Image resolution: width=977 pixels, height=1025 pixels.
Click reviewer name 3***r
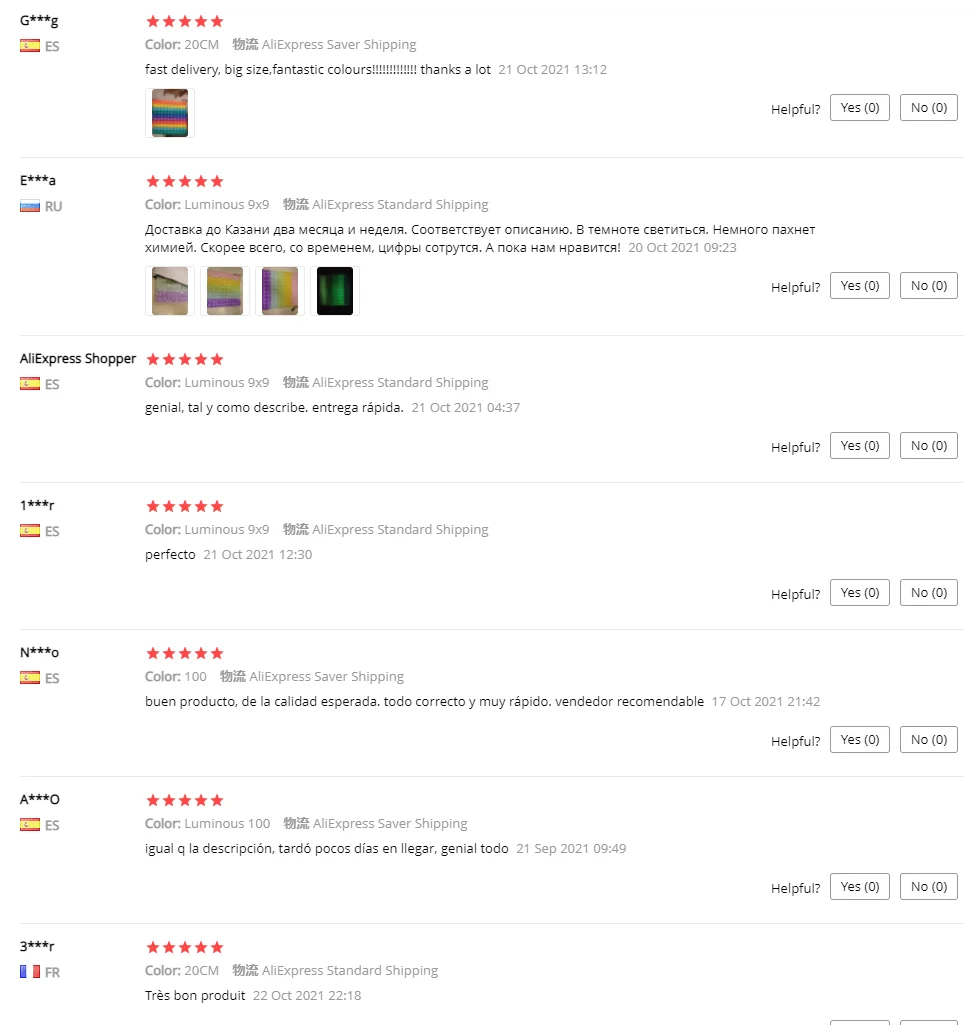point(37,946)
